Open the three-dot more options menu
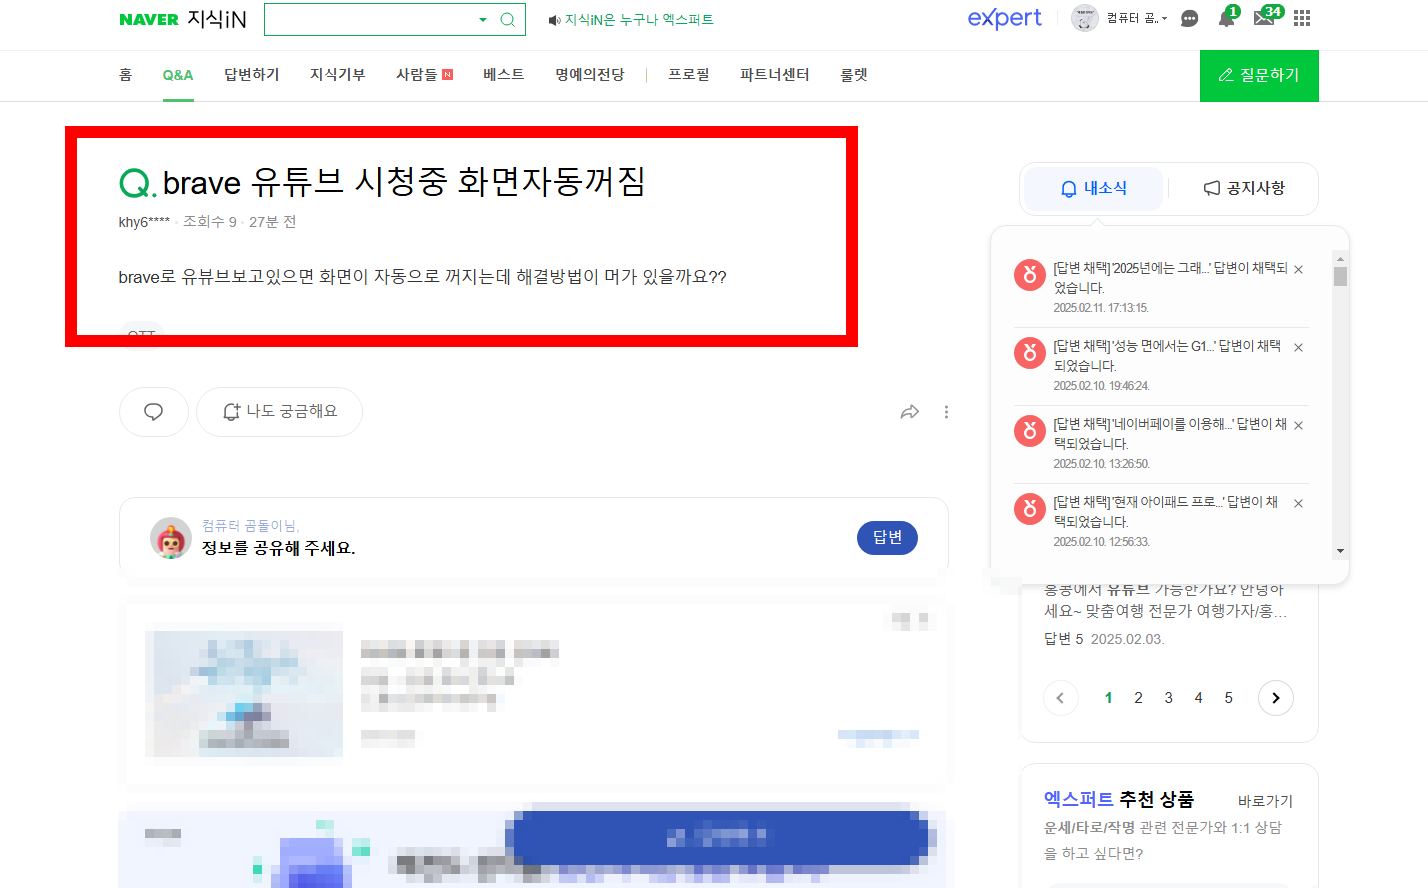The width and height of the screenshot is (1428, 888). 946,412
